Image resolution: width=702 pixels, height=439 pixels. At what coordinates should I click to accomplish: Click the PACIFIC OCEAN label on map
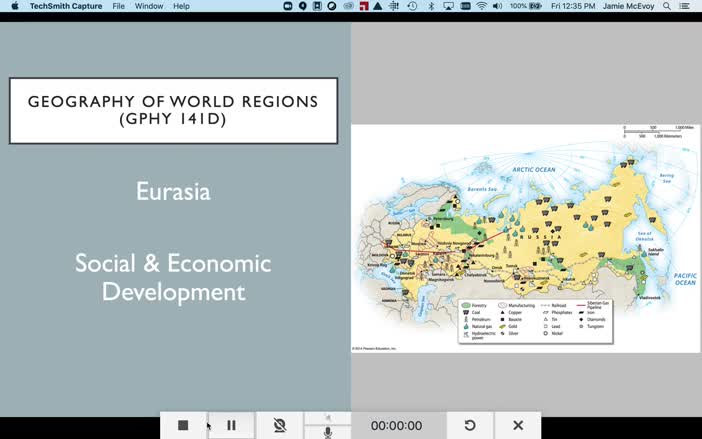[685, 279]
